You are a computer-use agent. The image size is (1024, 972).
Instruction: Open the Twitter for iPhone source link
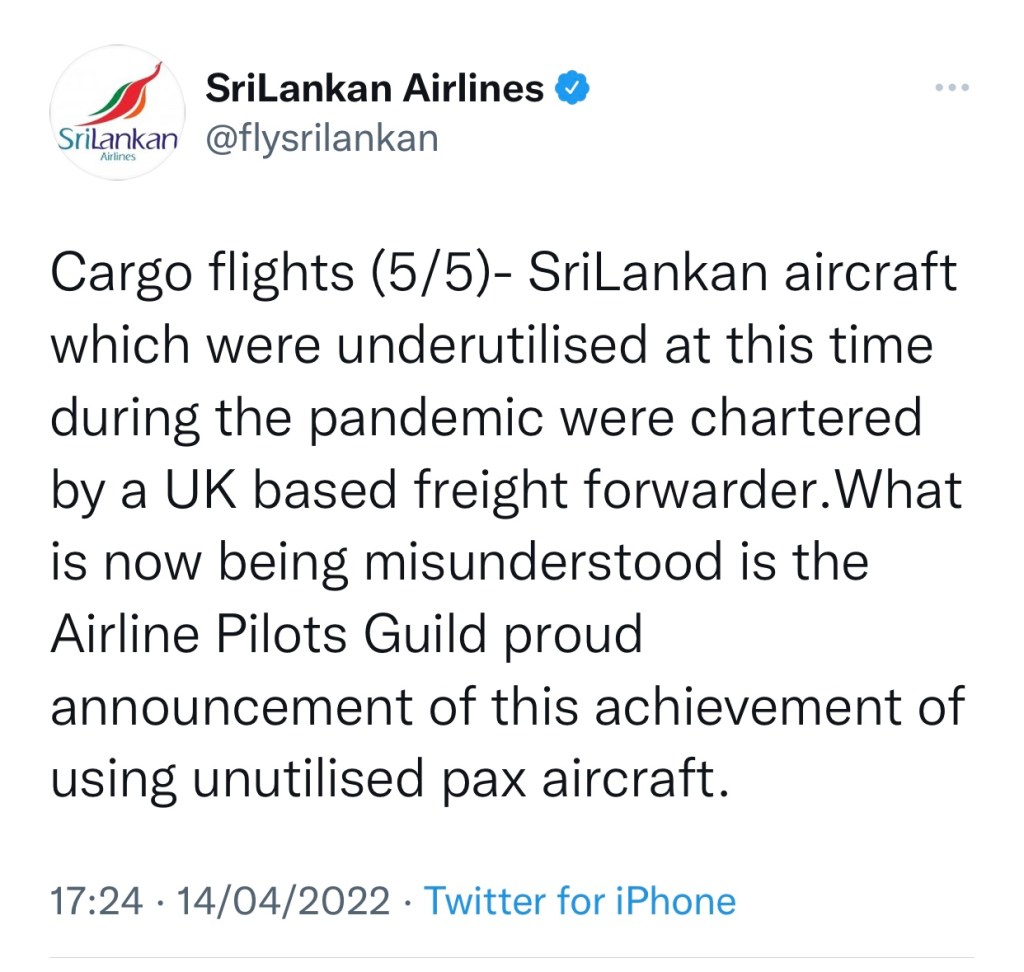pyautogui.click(x=580, y=901)
